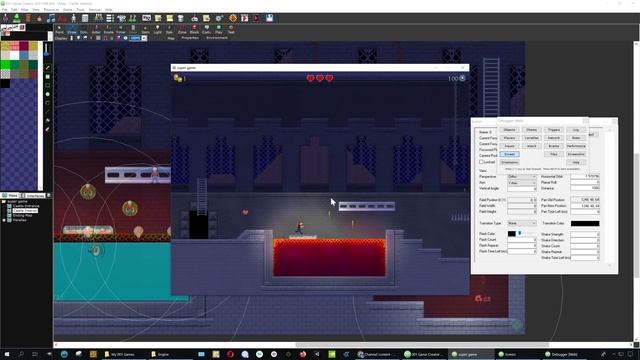Click the Variables button in Debugger
Viewport: 640px width, 360px height.
(532, 138)
